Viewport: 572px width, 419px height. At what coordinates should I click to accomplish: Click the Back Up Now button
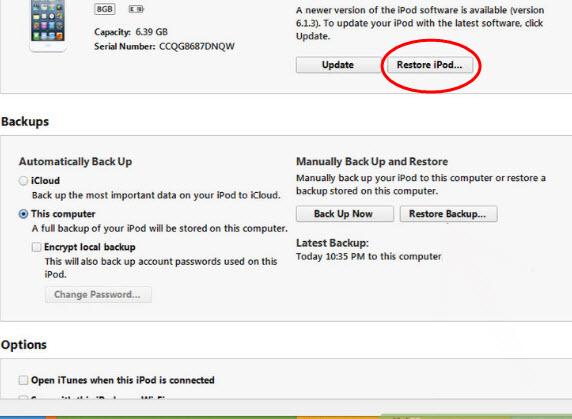click(x=344, y=214)
